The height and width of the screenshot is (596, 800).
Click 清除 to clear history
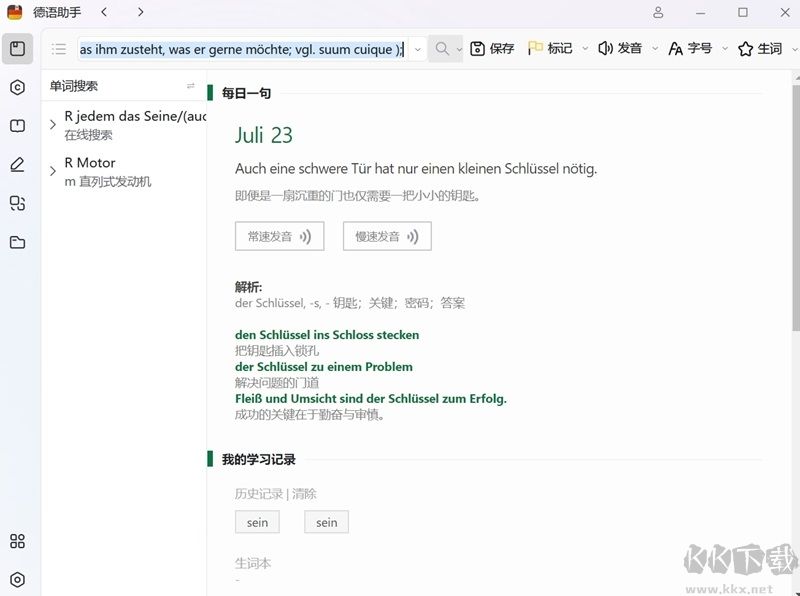point(303,493)
